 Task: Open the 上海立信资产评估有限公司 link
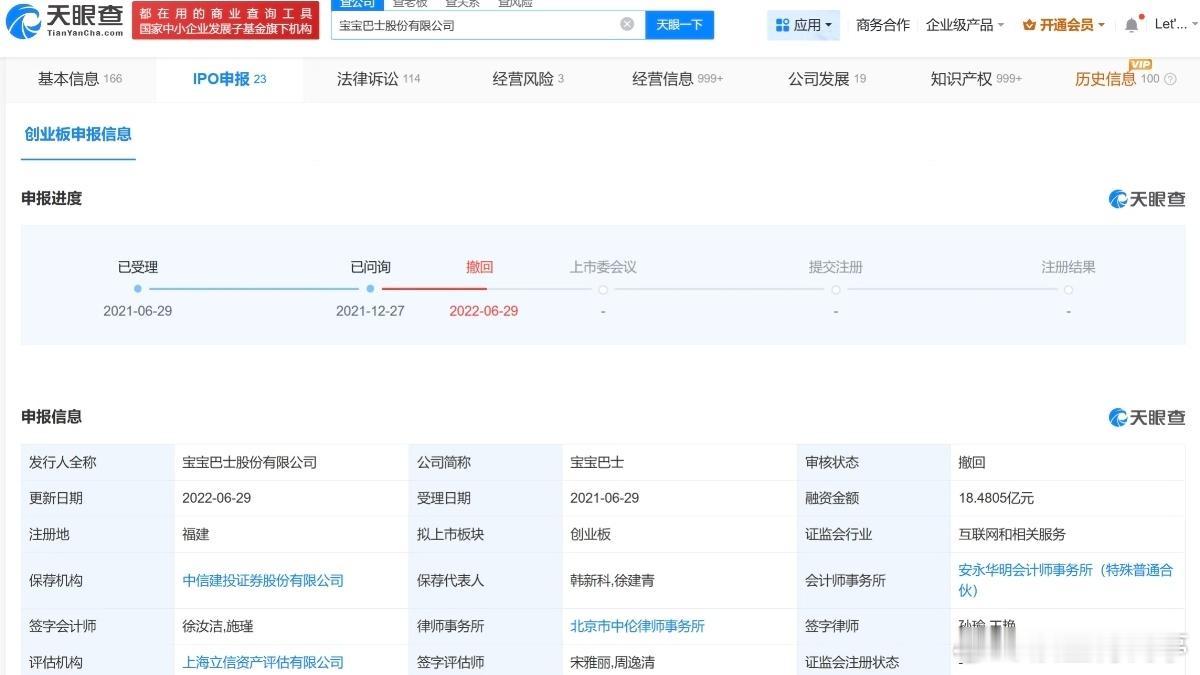pyautogui.click(x=263, y=662)
